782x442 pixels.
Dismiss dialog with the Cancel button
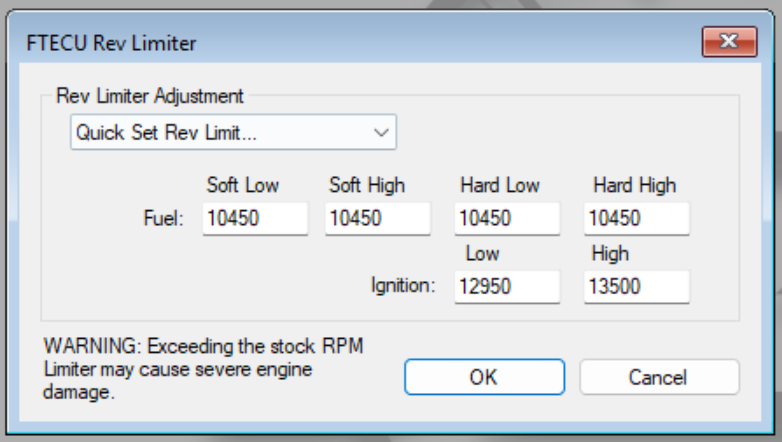[659, 377]
